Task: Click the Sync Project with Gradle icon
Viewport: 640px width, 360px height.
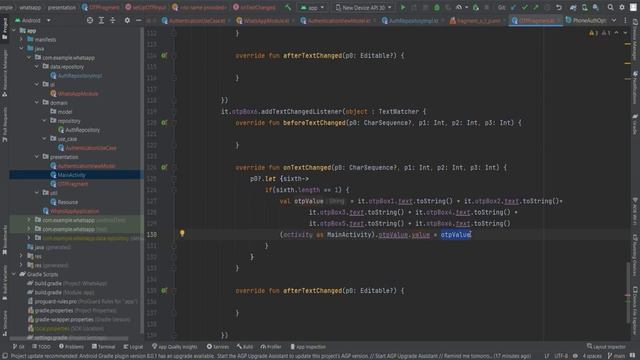Action: click(x=573, y=7)
